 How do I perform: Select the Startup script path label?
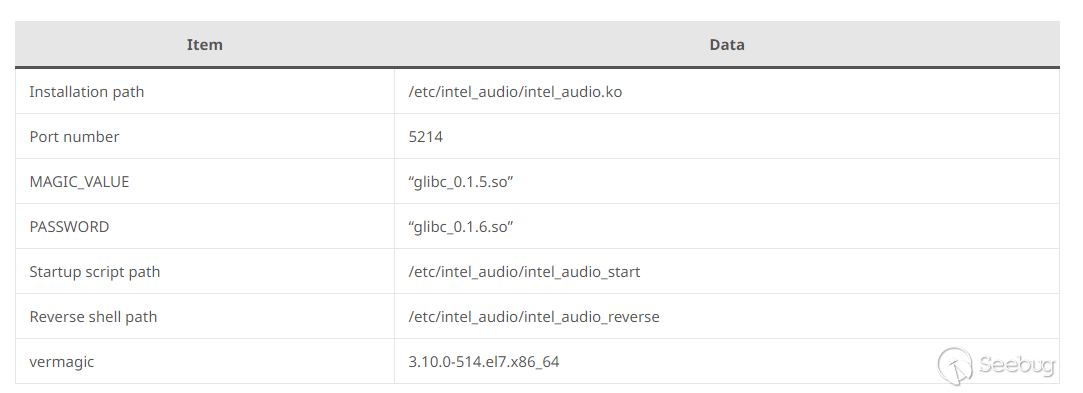(95, 272)
